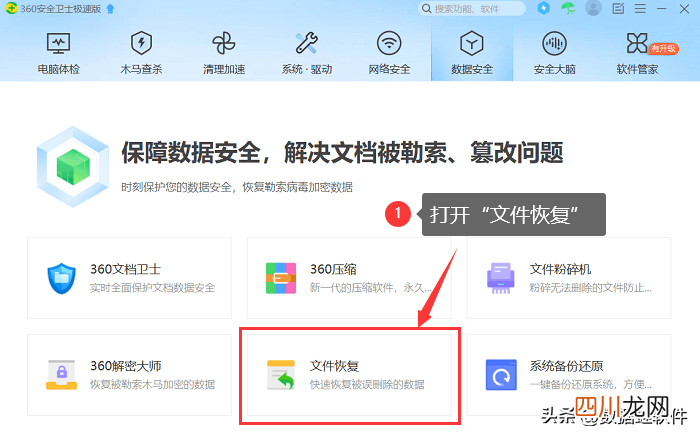
Task: Open the 电脑体检 monitor icon
Action: click(x=58, y=44)
